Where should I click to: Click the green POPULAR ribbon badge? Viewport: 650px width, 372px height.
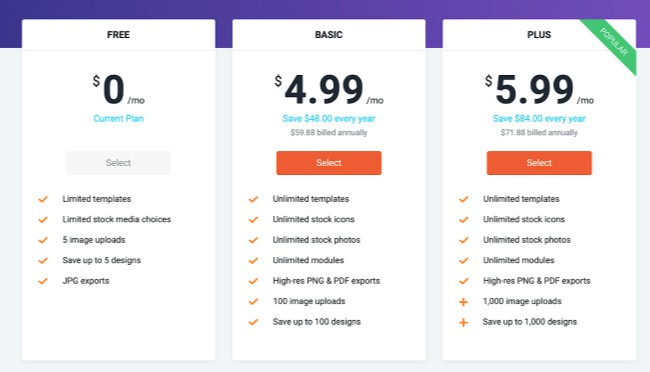coord(613,43)
